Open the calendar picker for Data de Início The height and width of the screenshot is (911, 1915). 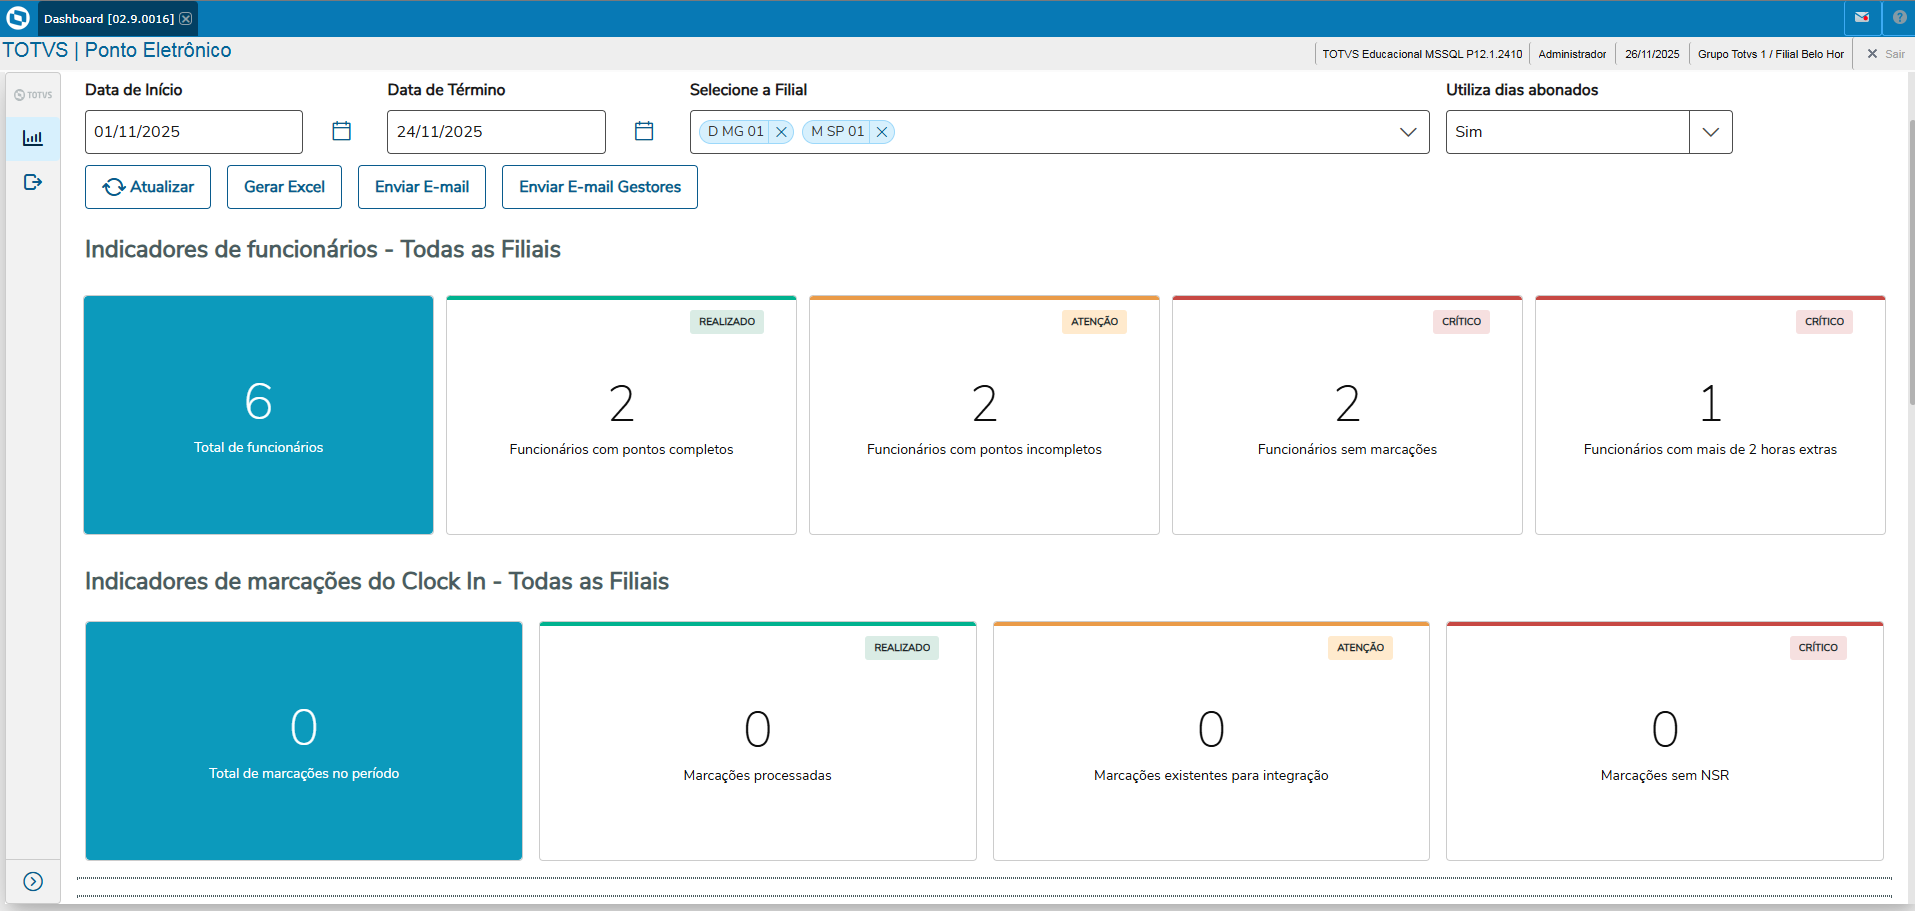(x=341, y=131)
